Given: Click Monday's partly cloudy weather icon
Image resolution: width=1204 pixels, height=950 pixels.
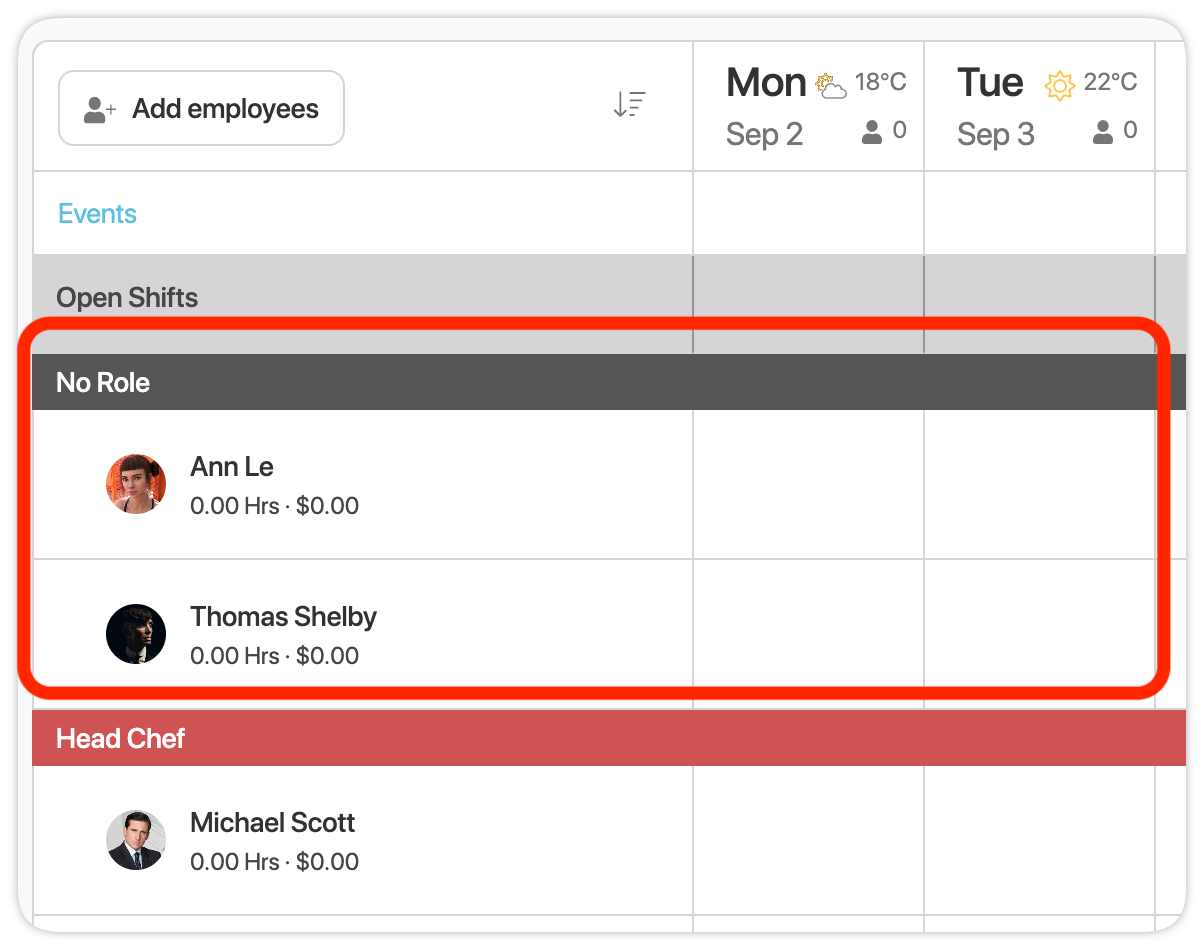Looking at the screenshot, I should tap(830, 86).
